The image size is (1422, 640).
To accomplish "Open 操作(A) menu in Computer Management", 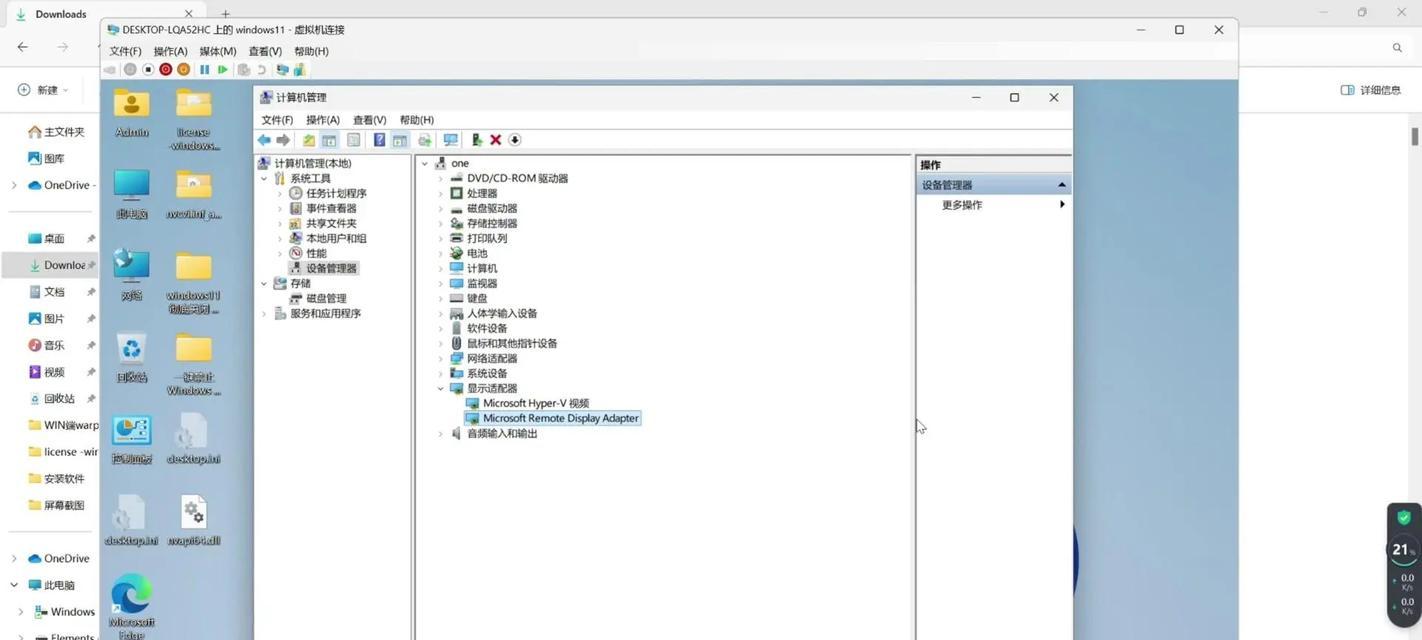I will [323, 120].
